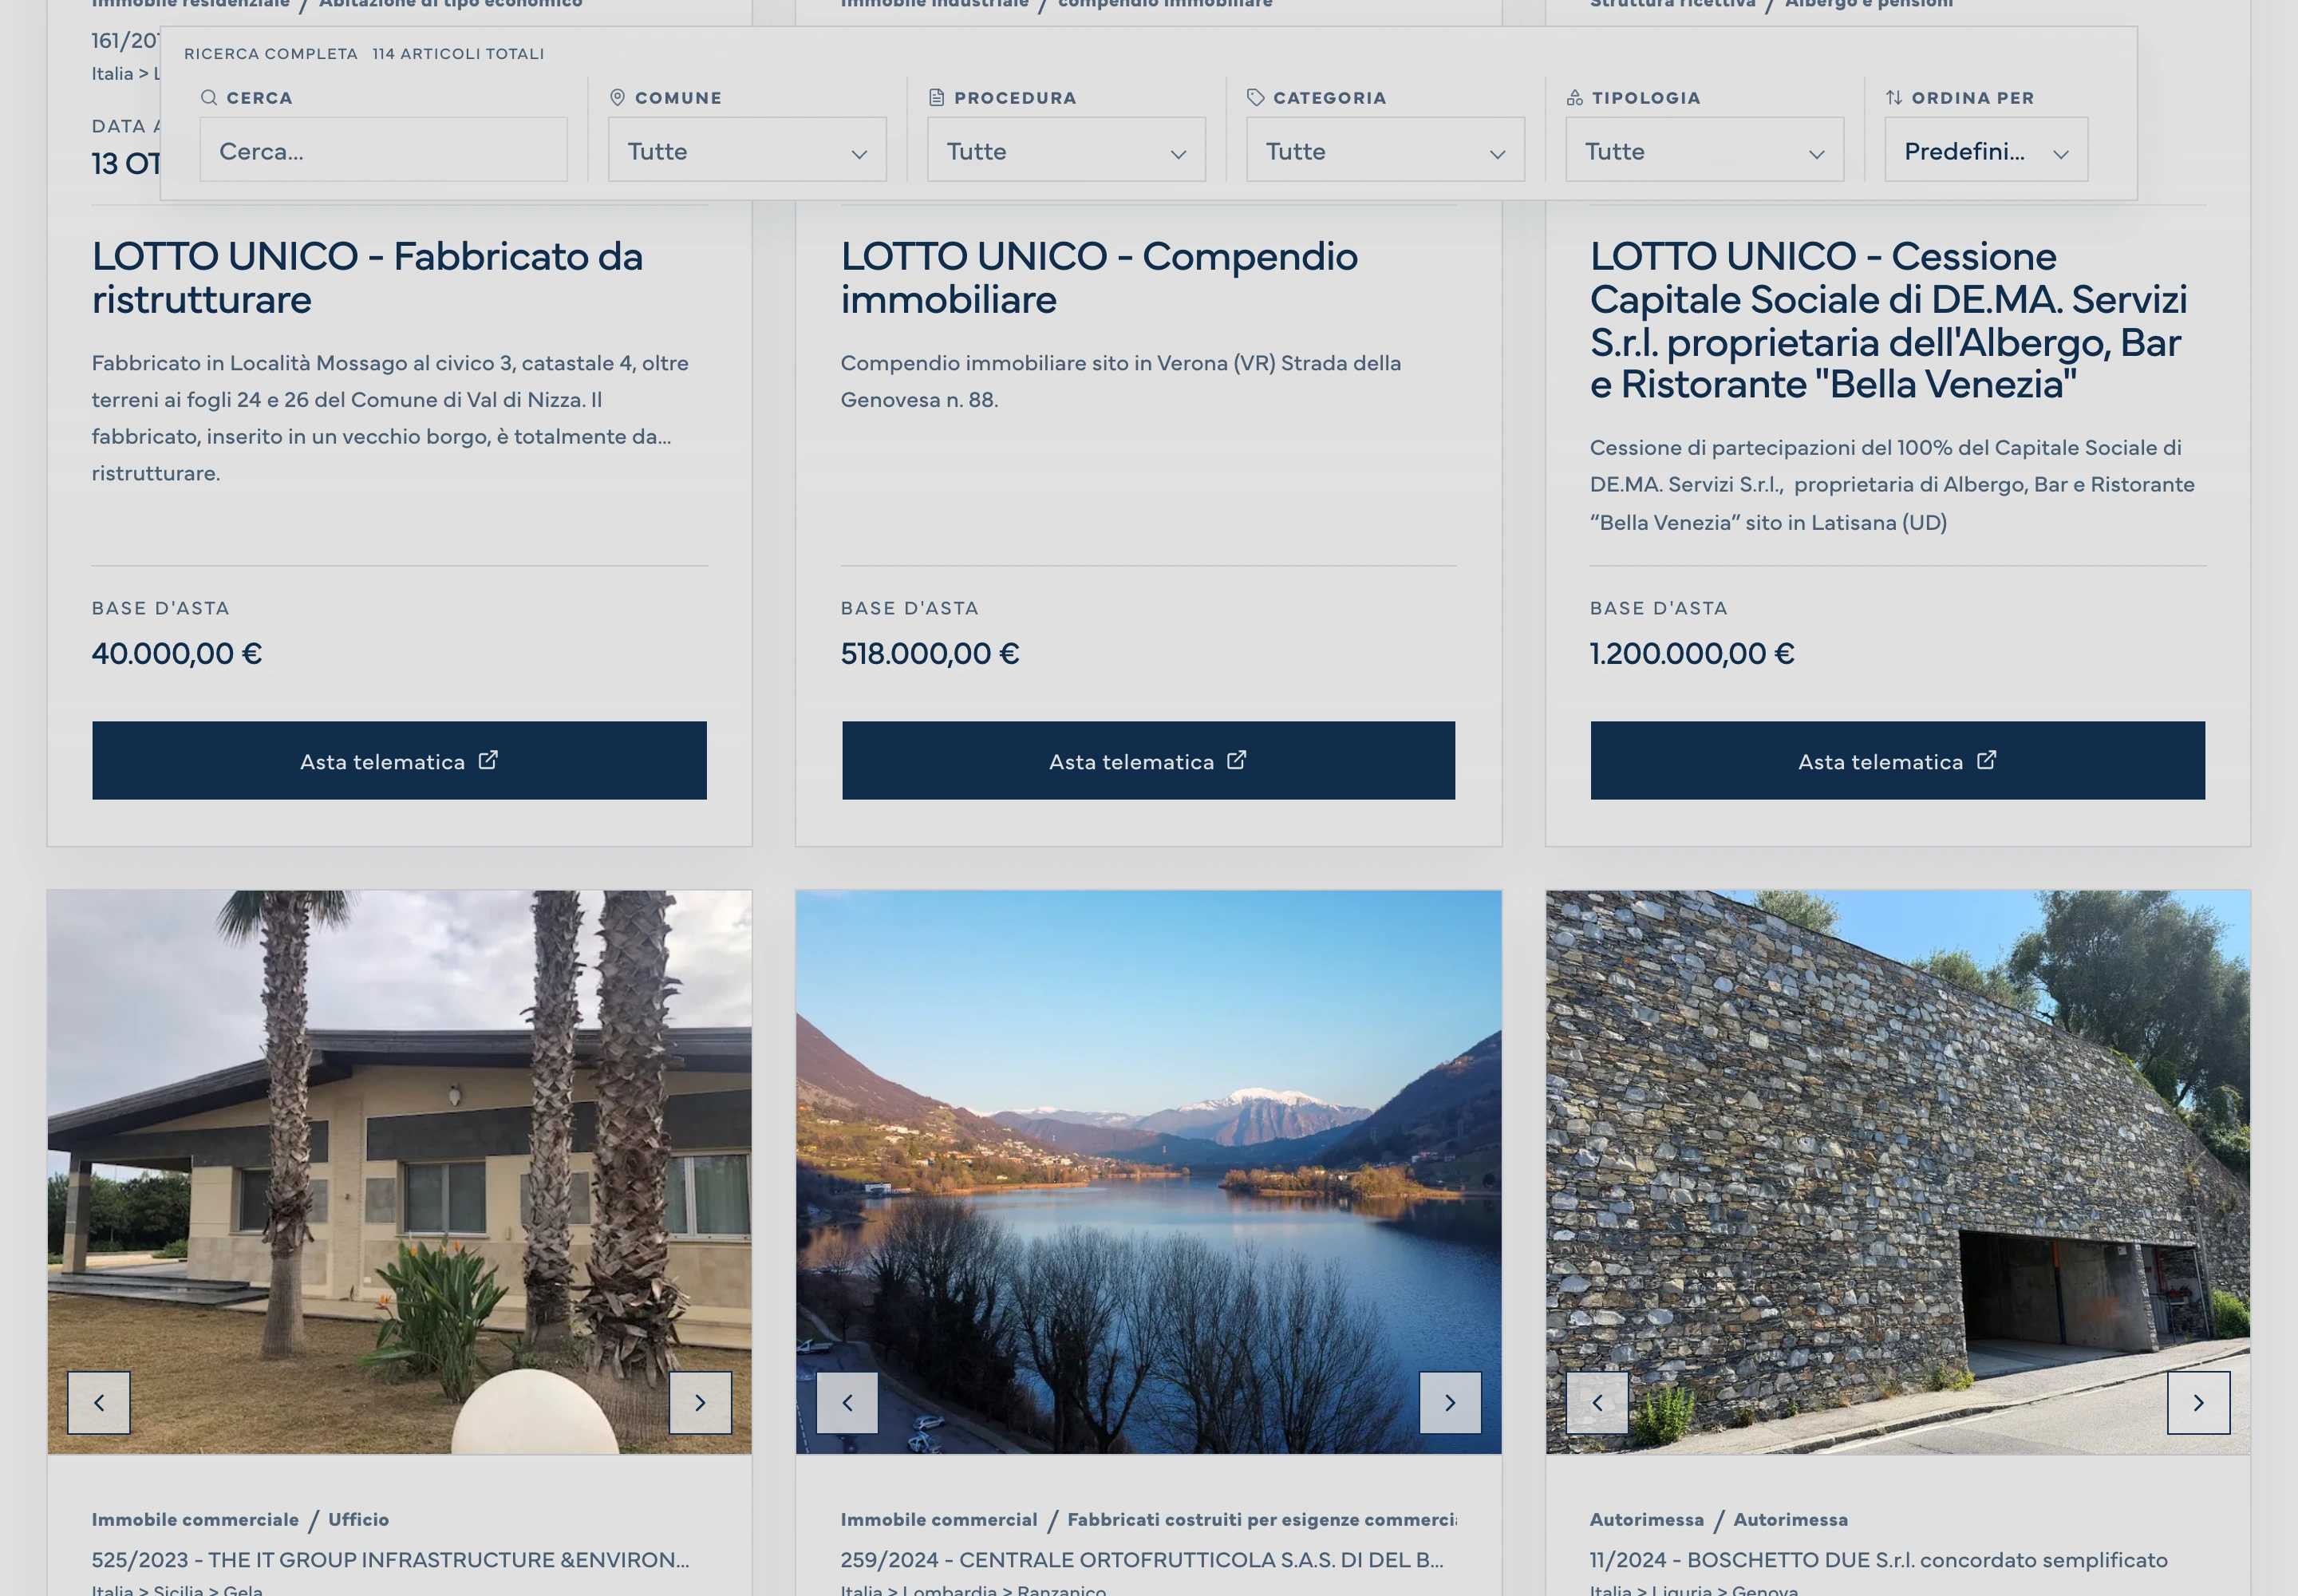Click the 114 ARTICOLI TOTALI count

[458, 54]
